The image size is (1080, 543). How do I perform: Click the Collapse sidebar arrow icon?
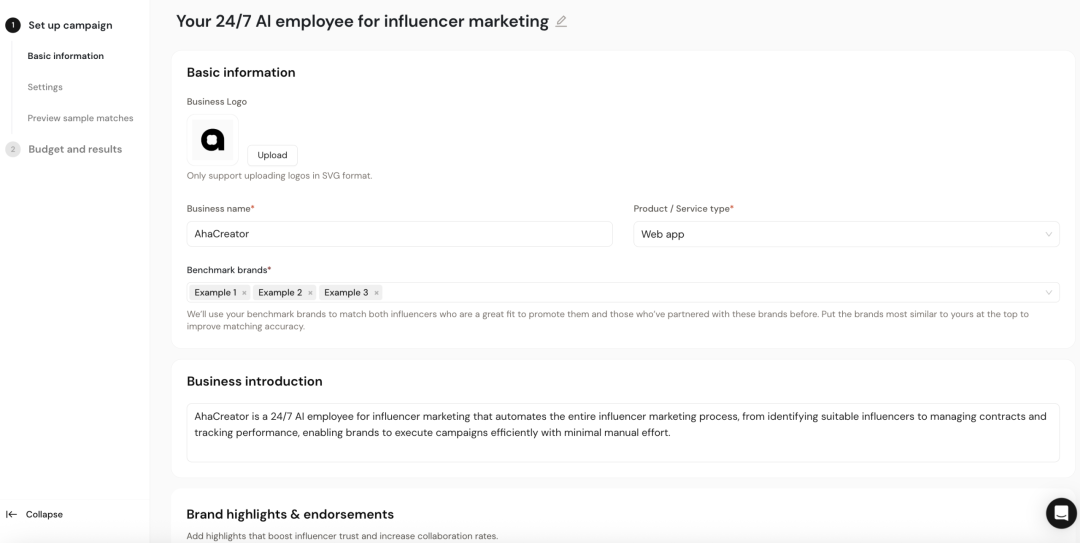[x=12, y=514]
